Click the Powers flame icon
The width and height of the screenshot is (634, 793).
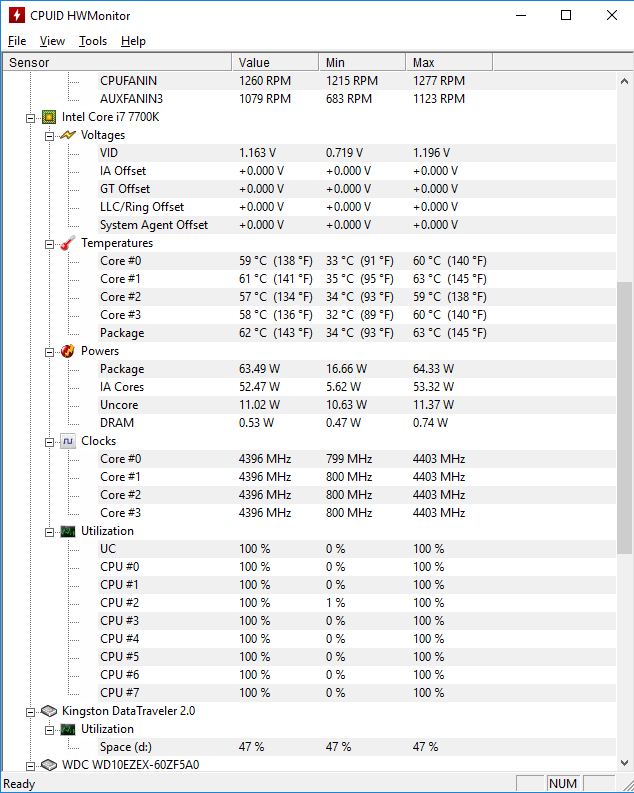click(x=67, y=351)
